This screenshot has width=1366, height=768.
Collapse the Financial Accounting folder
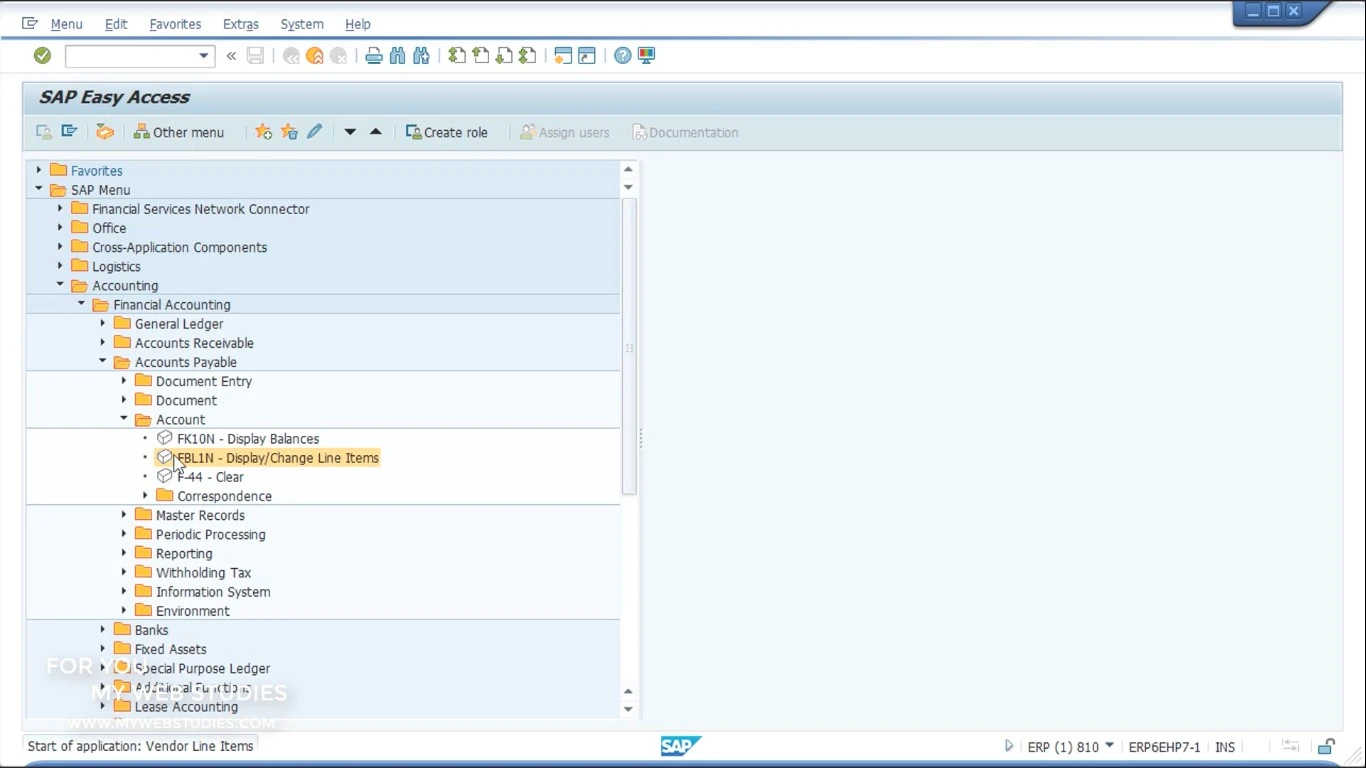81,304
